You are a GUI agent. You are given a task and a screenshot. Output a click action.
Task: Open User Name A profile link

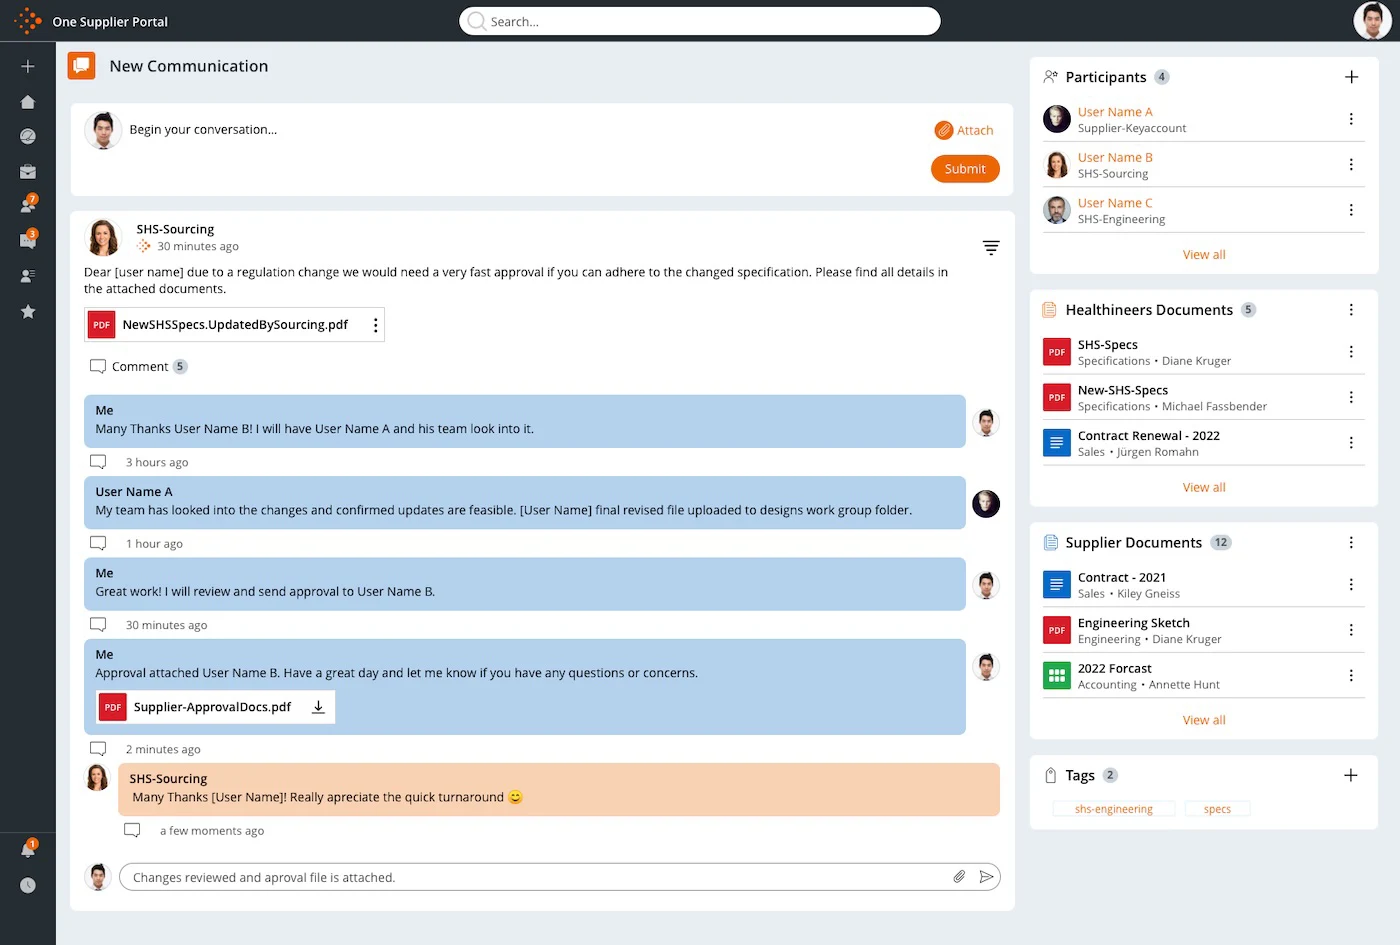click(1115, 112)
